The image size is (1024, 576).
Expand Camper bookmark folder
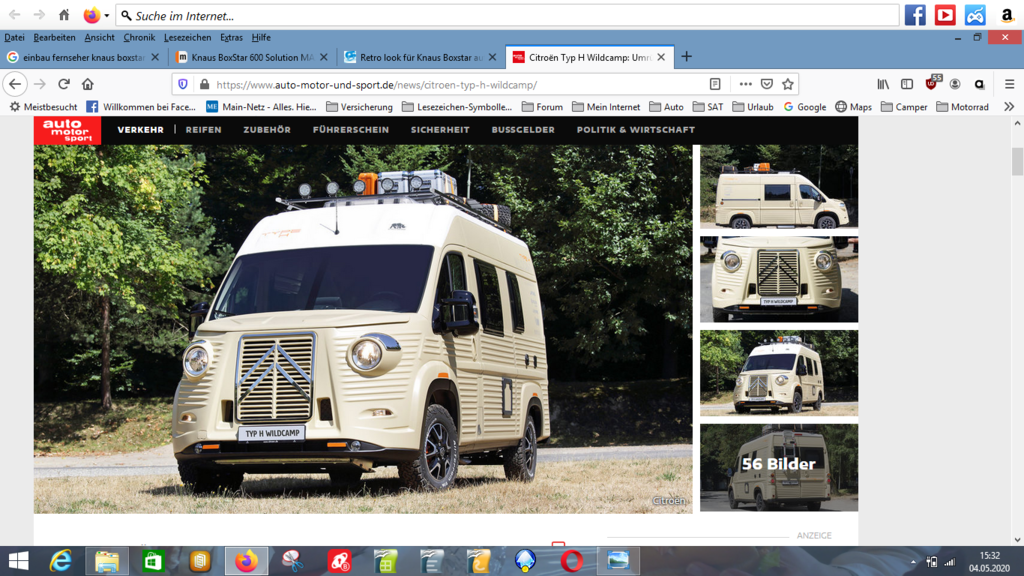(904, 106)
